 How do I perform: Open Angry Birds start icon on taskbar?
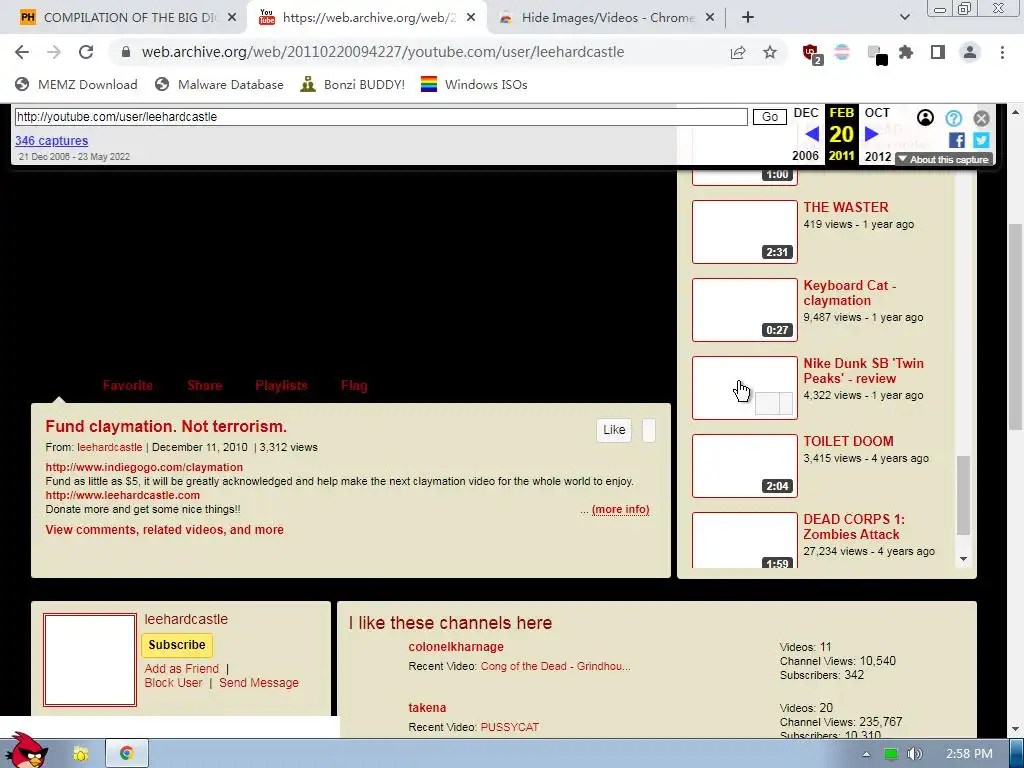pyautogui.click(x=26, y=751)
